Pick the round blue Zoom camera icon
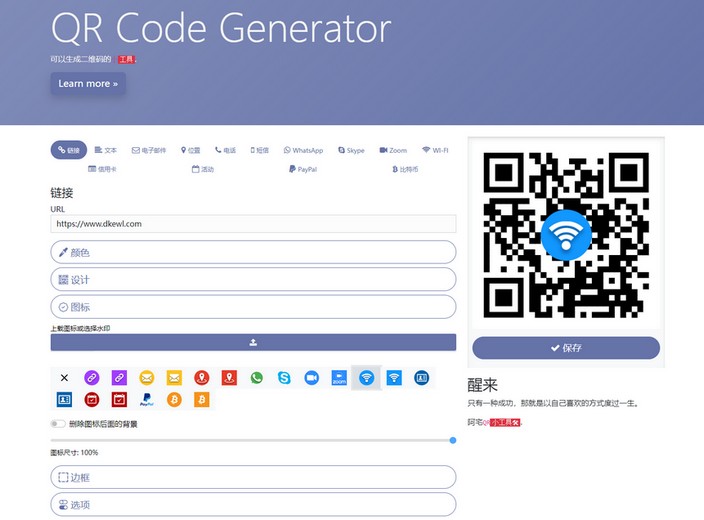This screenshot has width=704, height=520. click(x=312, y=378)
